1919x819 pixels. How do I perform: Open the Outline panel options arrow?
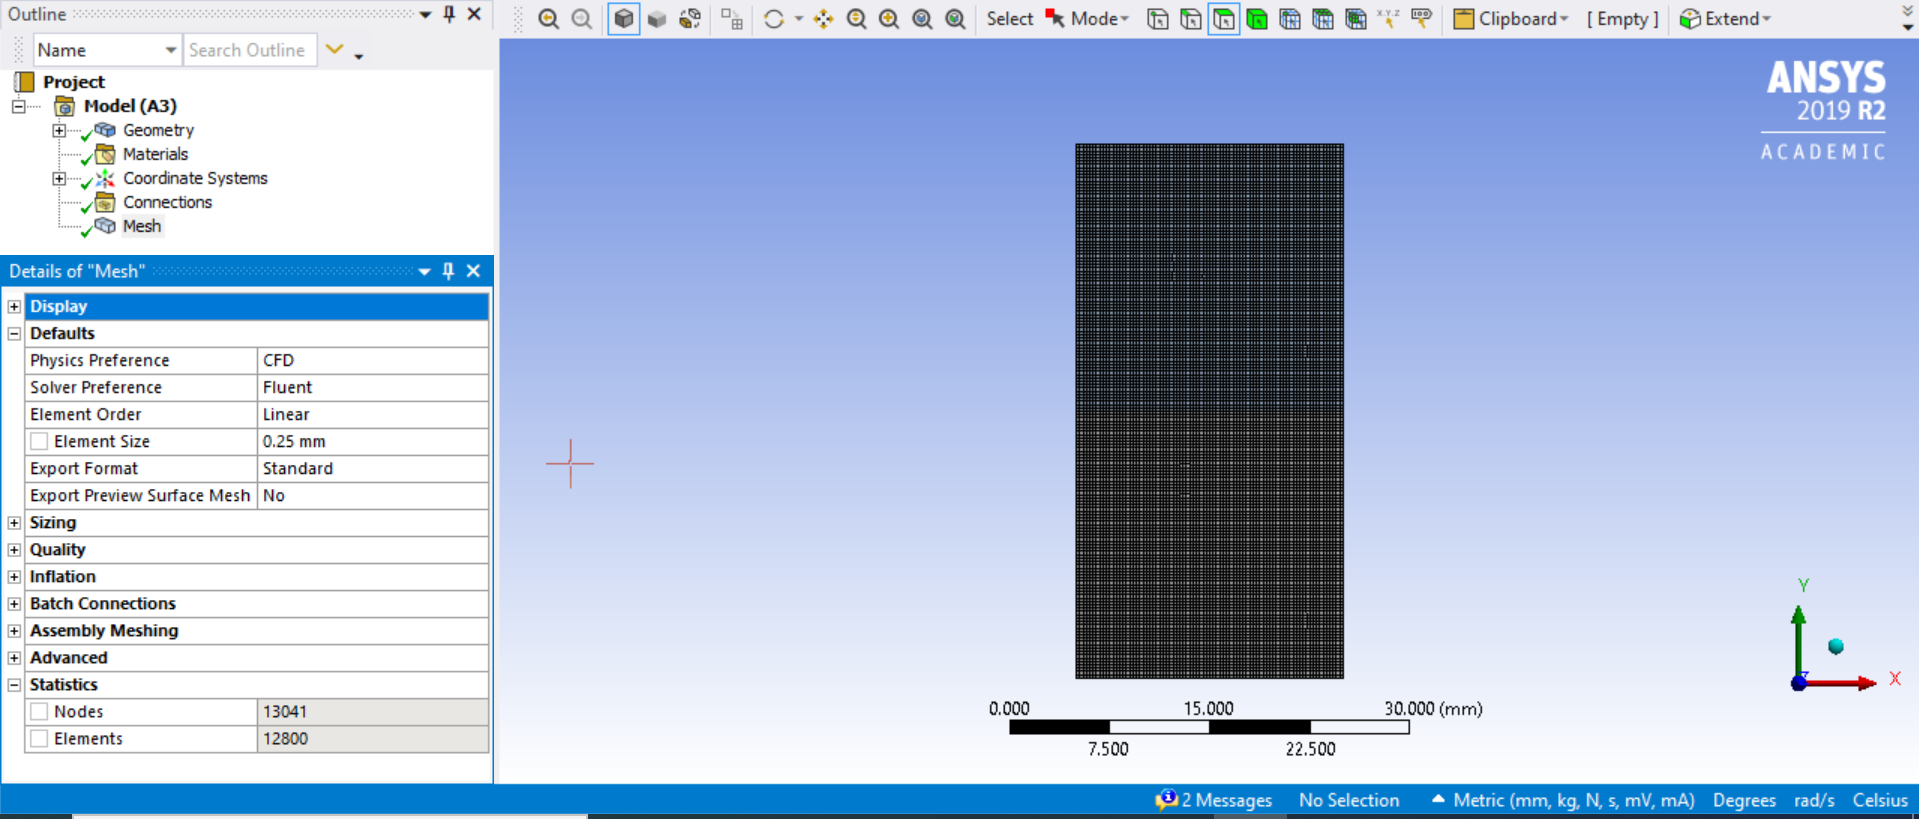[x=425, y=14]
